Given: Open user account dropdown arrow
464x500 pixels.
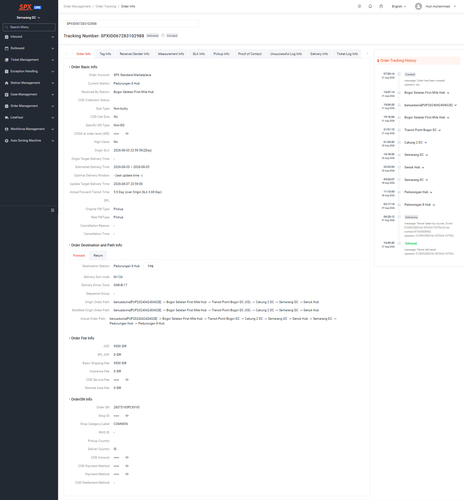Looking at the screenshot, I should [x=455, y=6].
